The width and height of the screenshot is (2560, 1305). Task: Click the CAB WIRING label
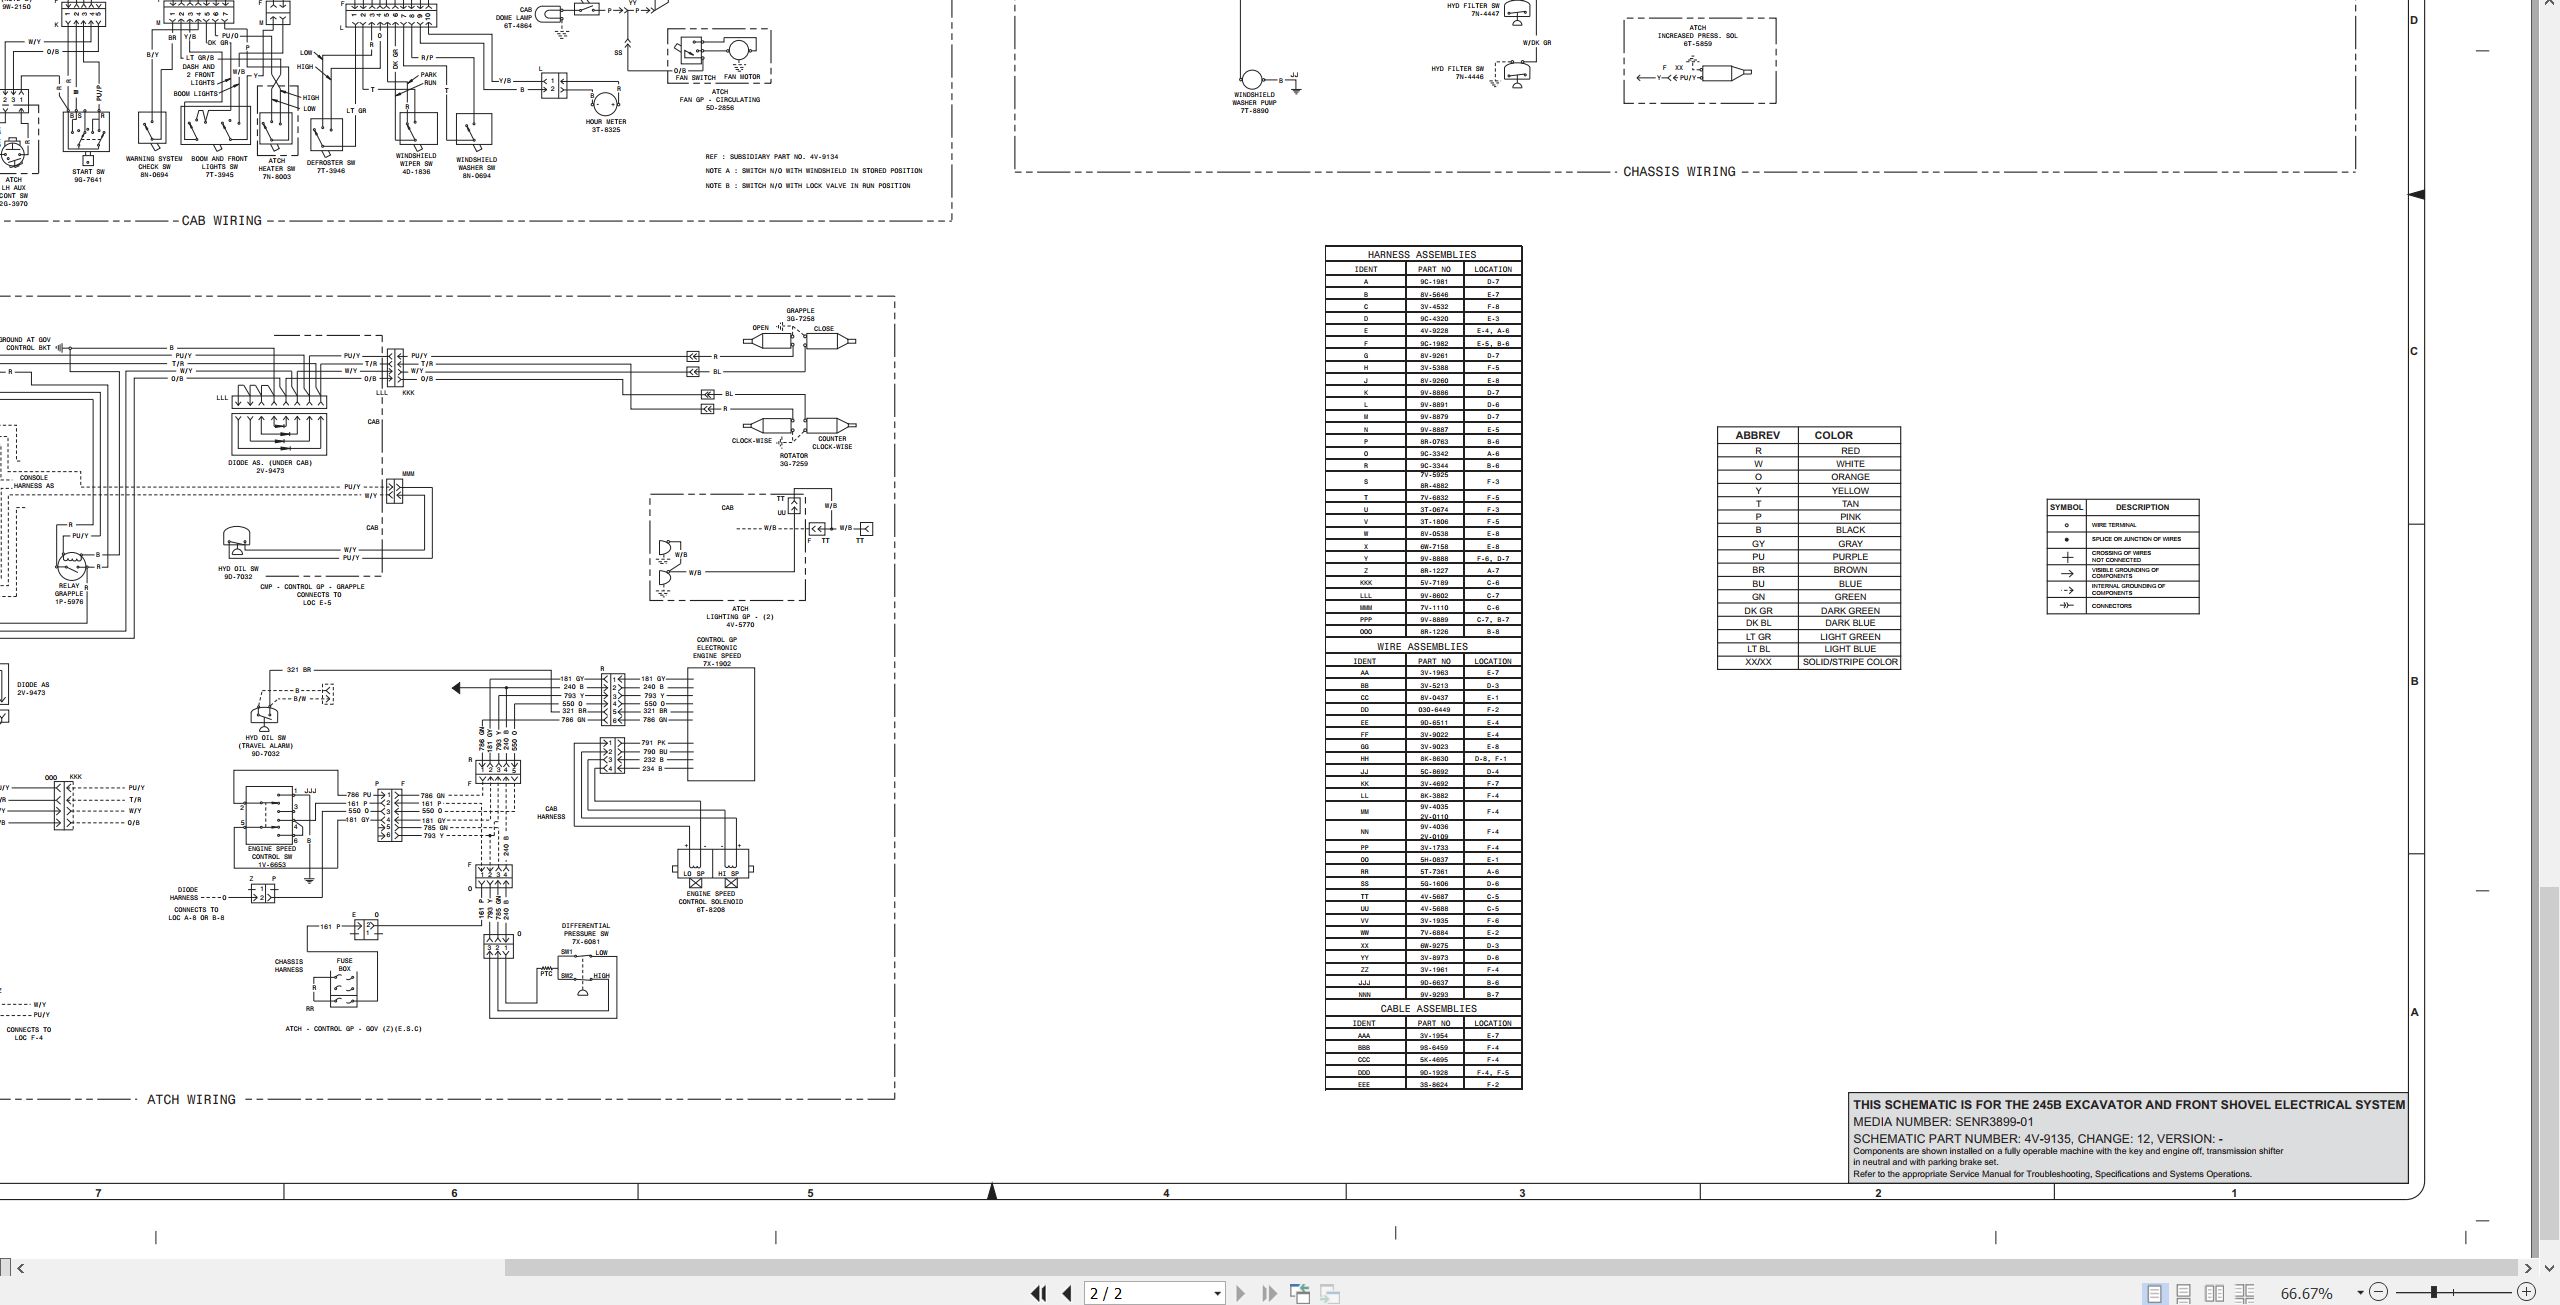point(221,221)
